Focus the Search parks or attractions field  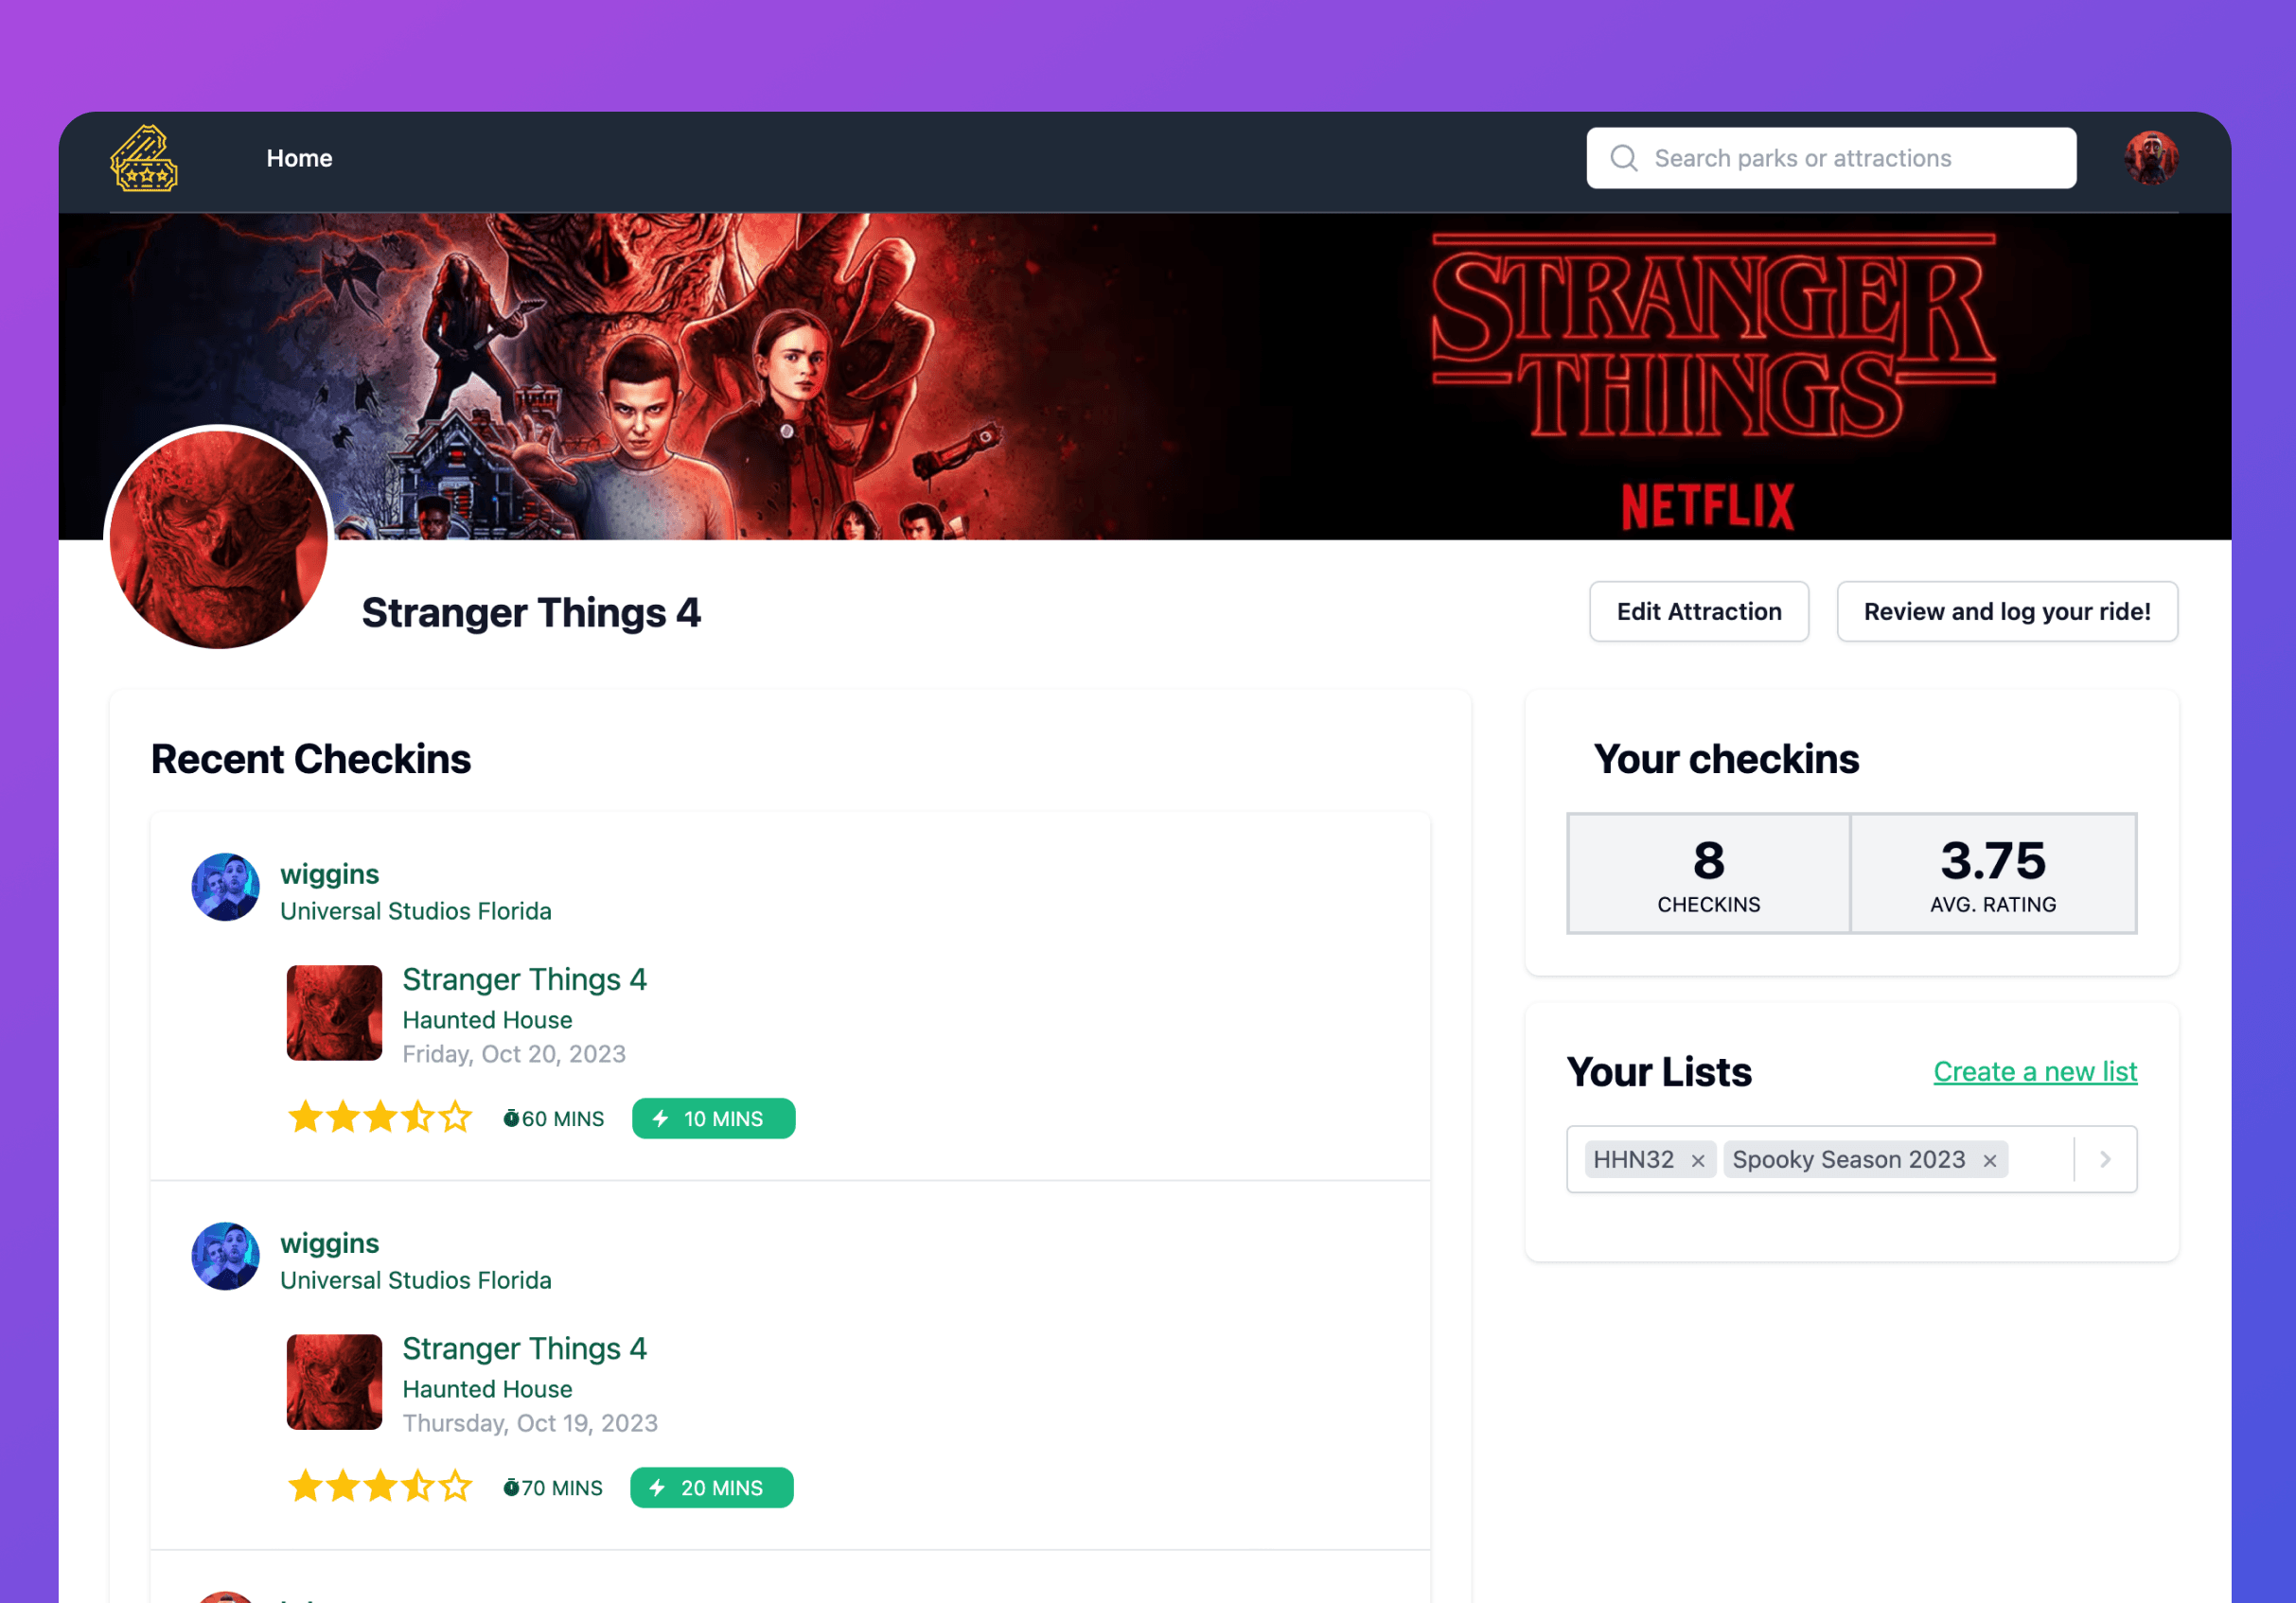point(1830,158)
